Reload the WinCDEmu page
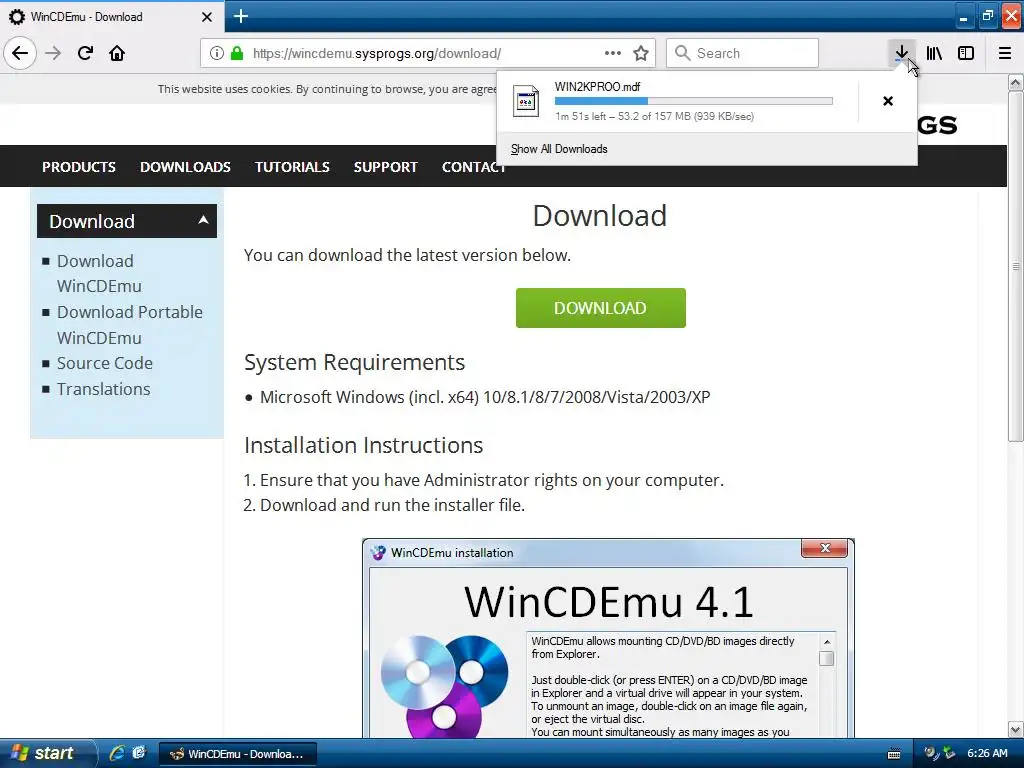Image resolution: width=1024 pixels, height=768 pixels. pyautogui.click(x=85, y=53)
